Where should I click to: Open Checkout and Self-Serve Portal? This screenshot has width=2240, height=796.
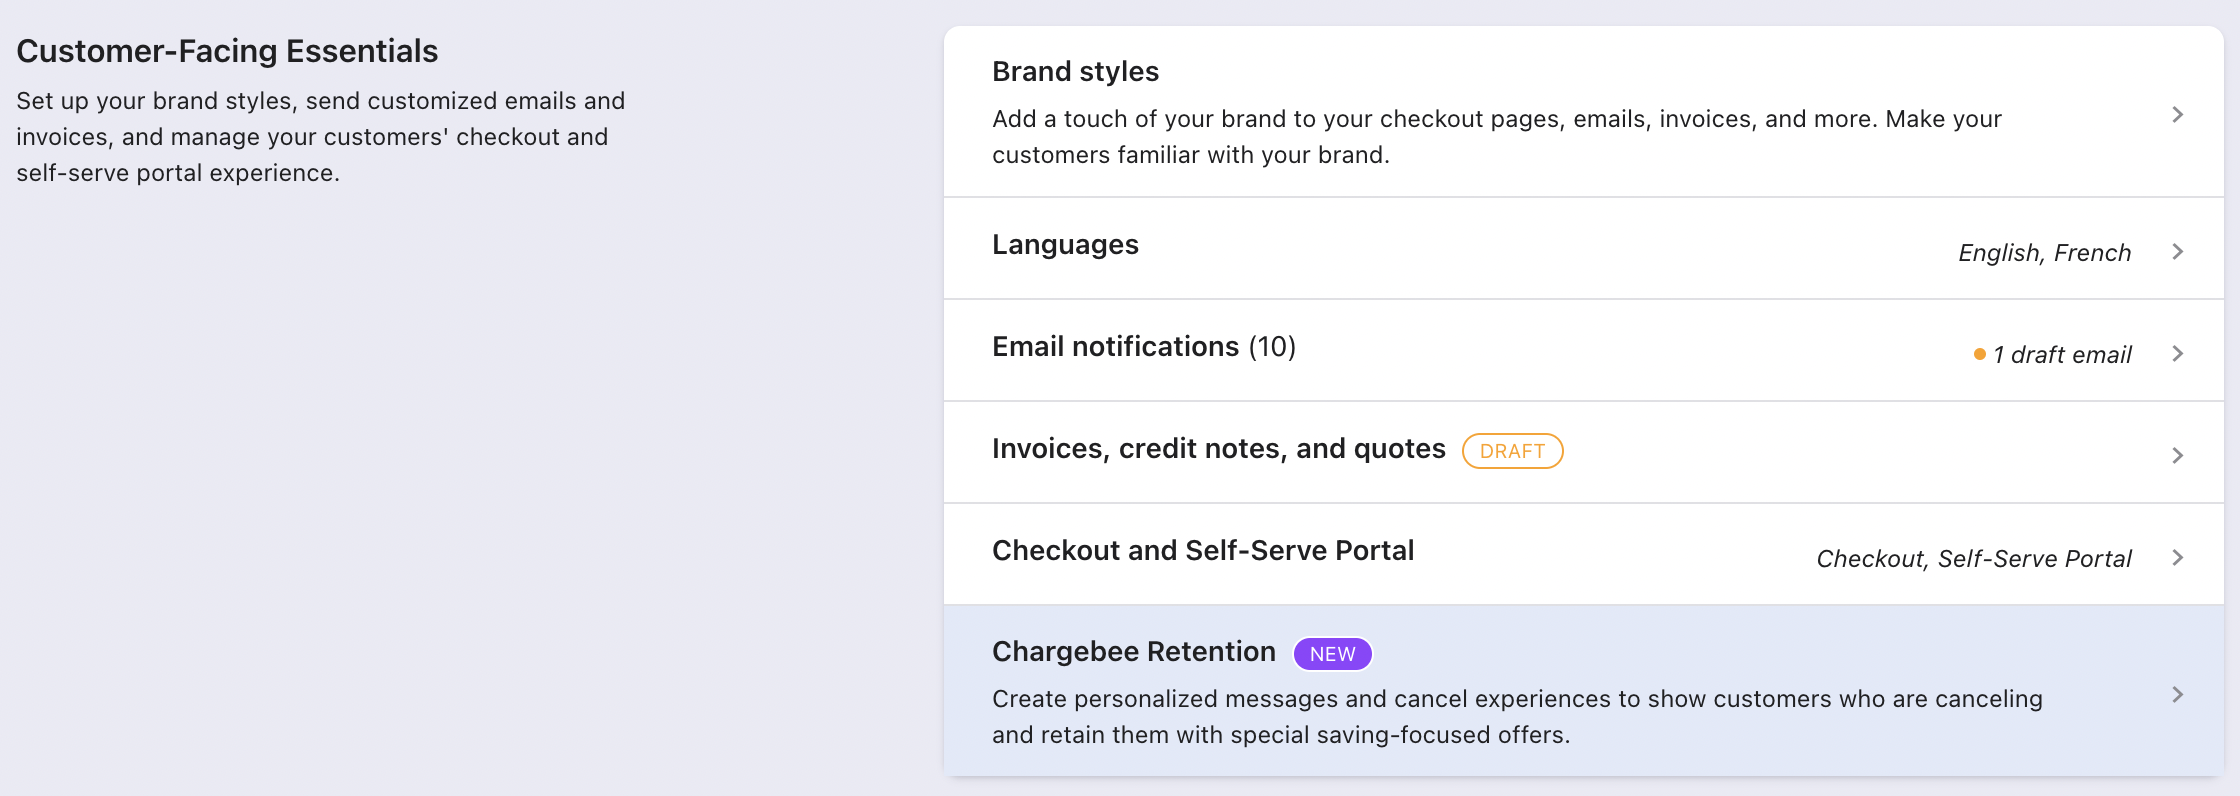coord(1202,551)
